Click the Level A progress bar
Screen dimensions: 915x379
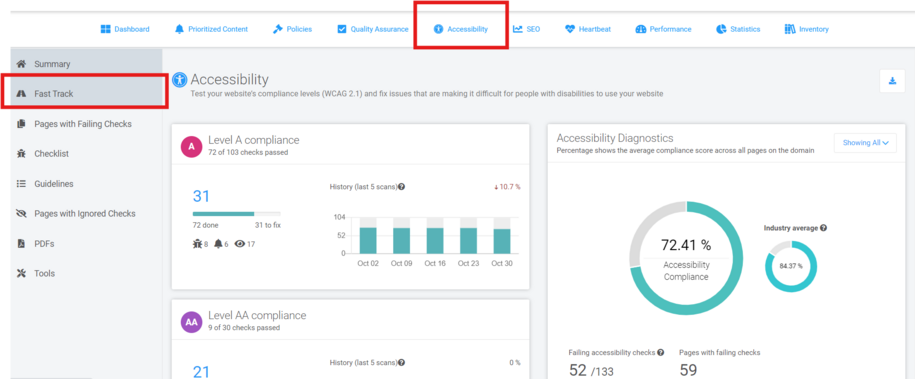tap(236, 214)
